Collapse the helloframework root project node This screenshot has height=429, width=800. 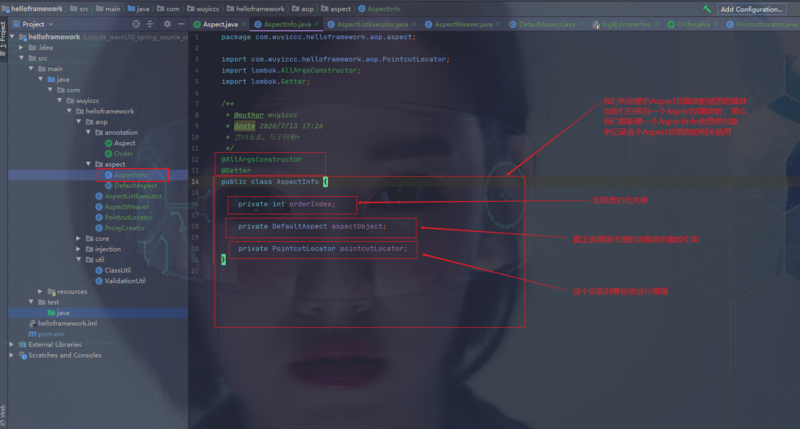12,37
